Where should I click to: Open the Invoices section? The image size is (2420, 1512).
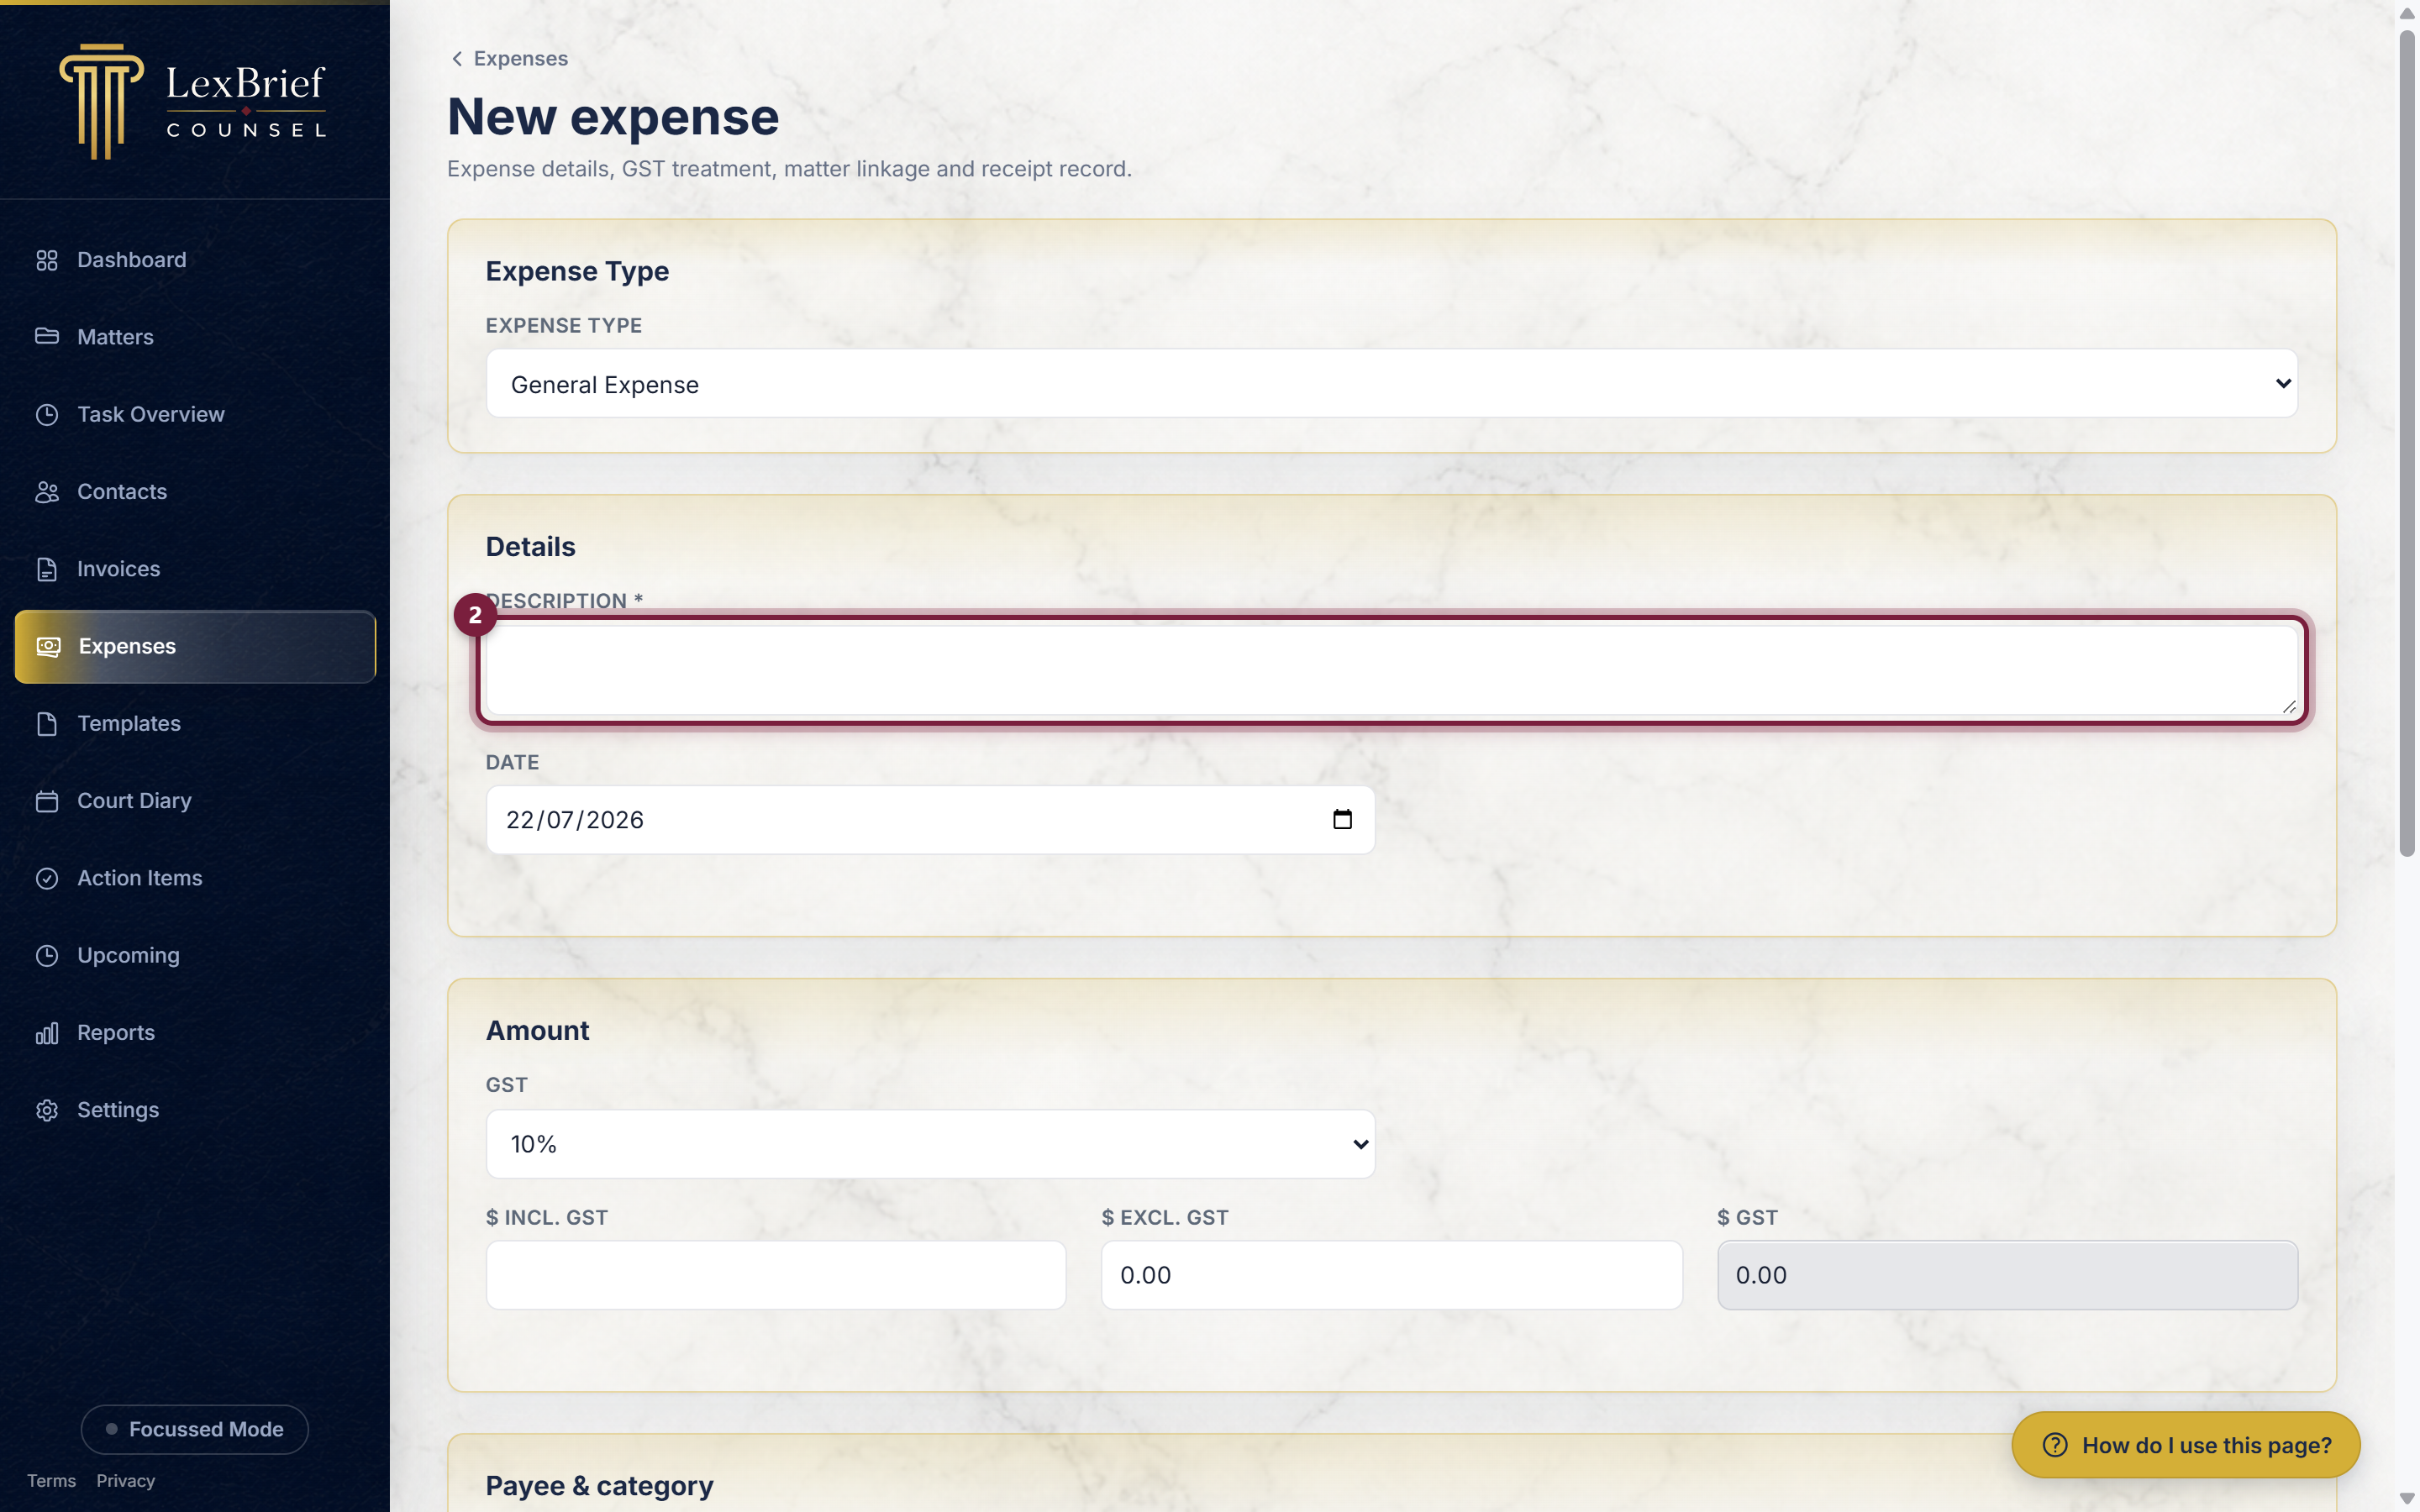195,569
